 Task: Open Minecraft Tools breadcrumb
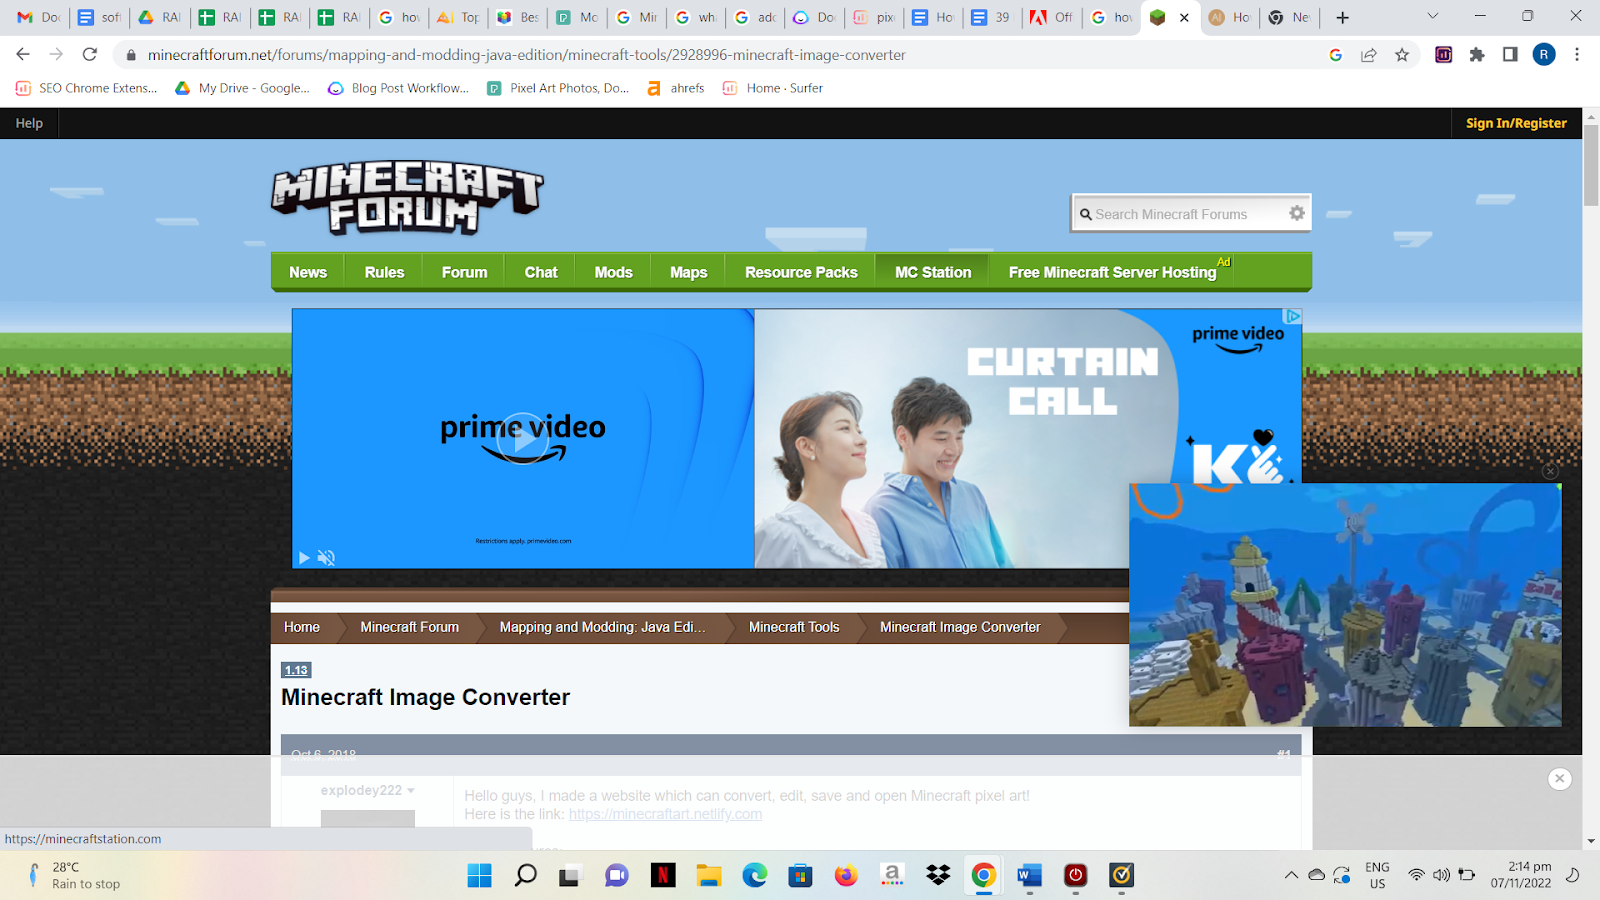[x=794, y=627]
